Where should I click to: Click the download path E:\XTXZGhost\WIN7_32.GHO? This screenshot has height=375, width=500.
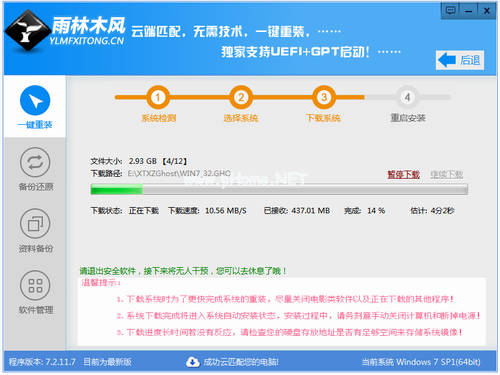pos(179,174)
